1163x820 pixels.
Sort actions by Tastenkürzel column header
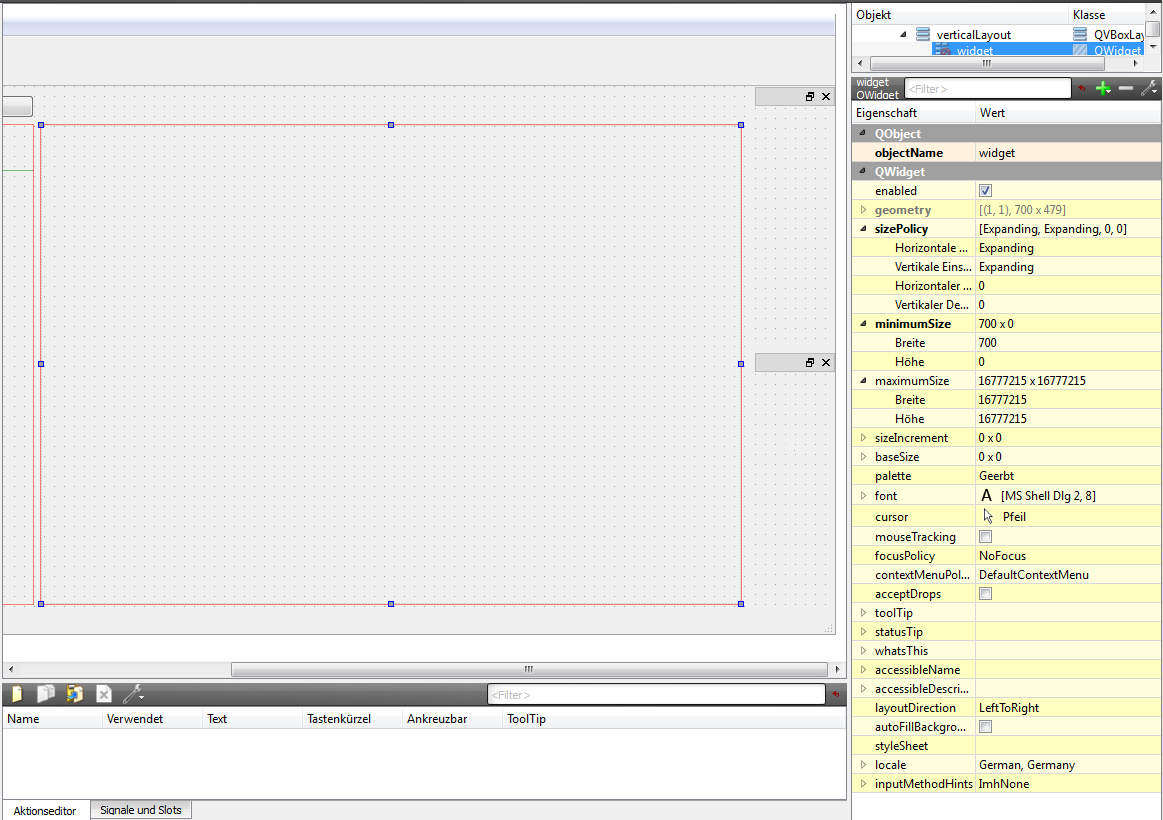point(352,718)
